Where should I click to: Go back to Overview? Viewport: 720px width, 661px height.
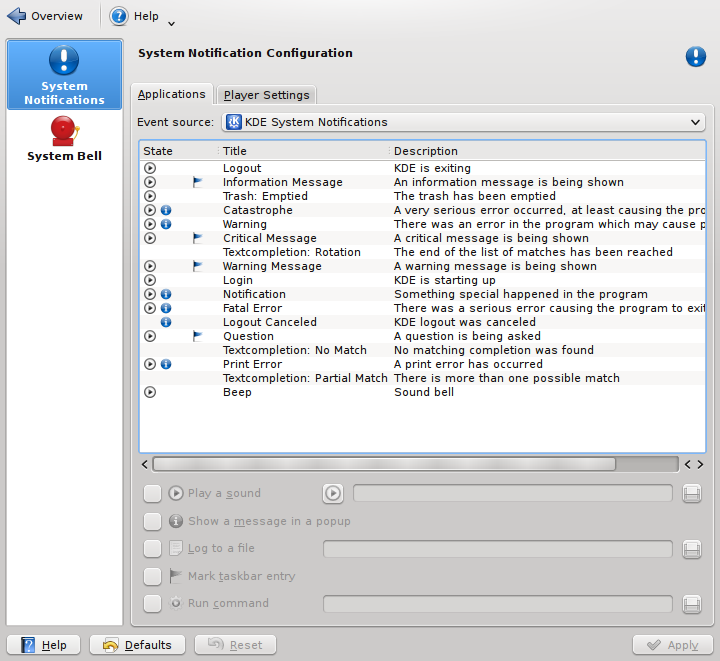click(x=45, y=16)
